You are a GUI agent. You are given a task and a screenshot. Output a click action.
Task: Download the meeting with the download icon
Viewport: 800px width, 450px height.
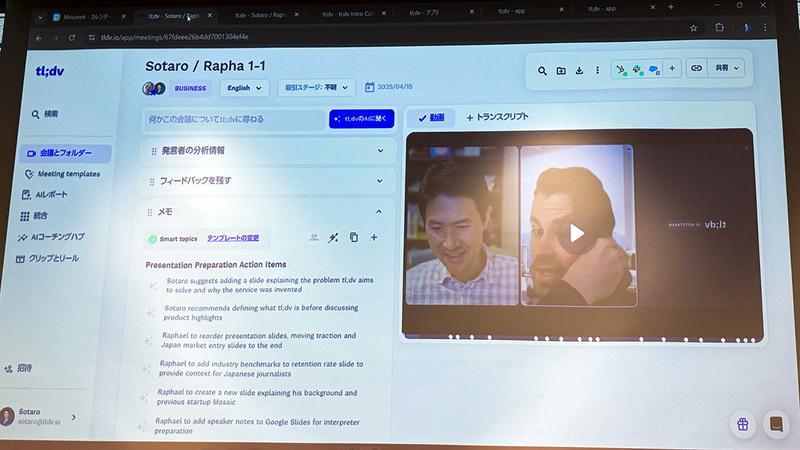[x=579, y=70]
